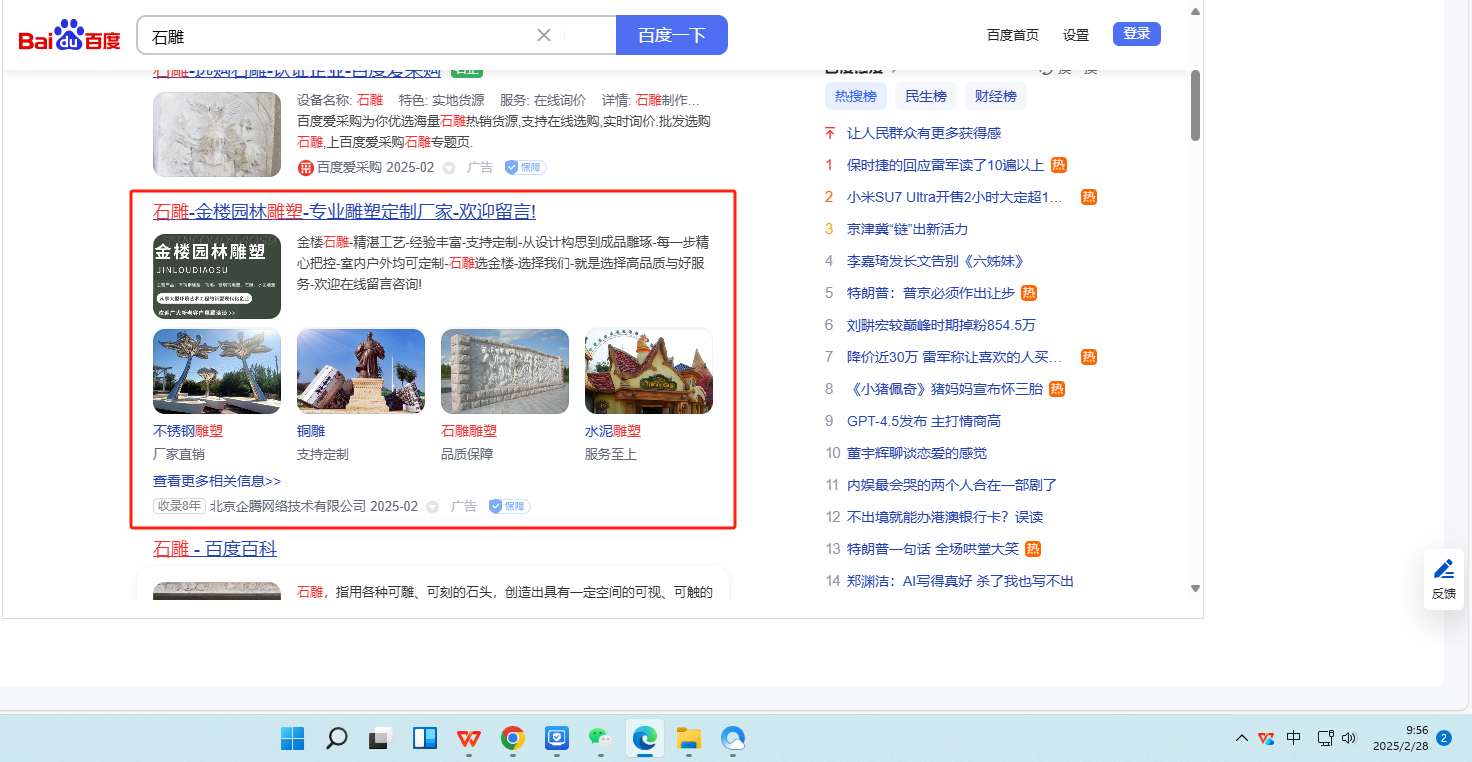Click cement sculpture house thumbnail image
The width and height of the screenshot is (1472, 762).
(x=649, y=371)
